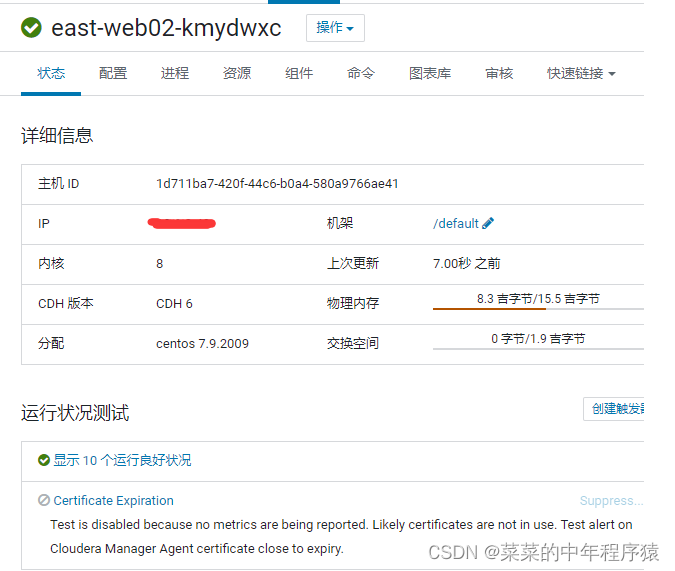Click the CDH 6 version value
The image size is (675, 571).
pyautogui.click(x=174, y=304)
